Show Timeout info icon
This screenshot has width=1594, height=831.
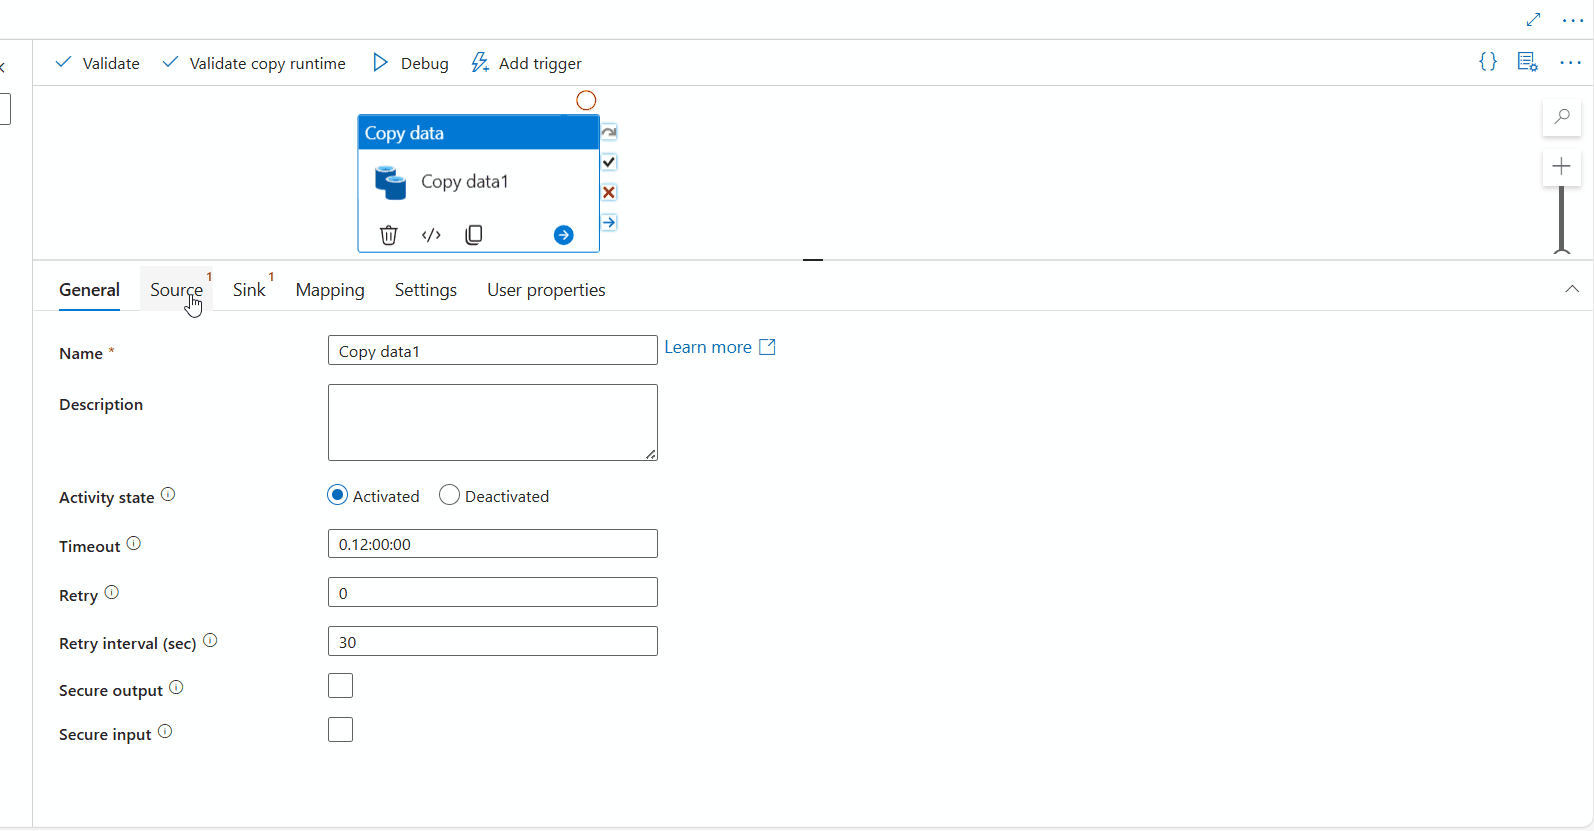pyautogui.click(x=134, y=543)
